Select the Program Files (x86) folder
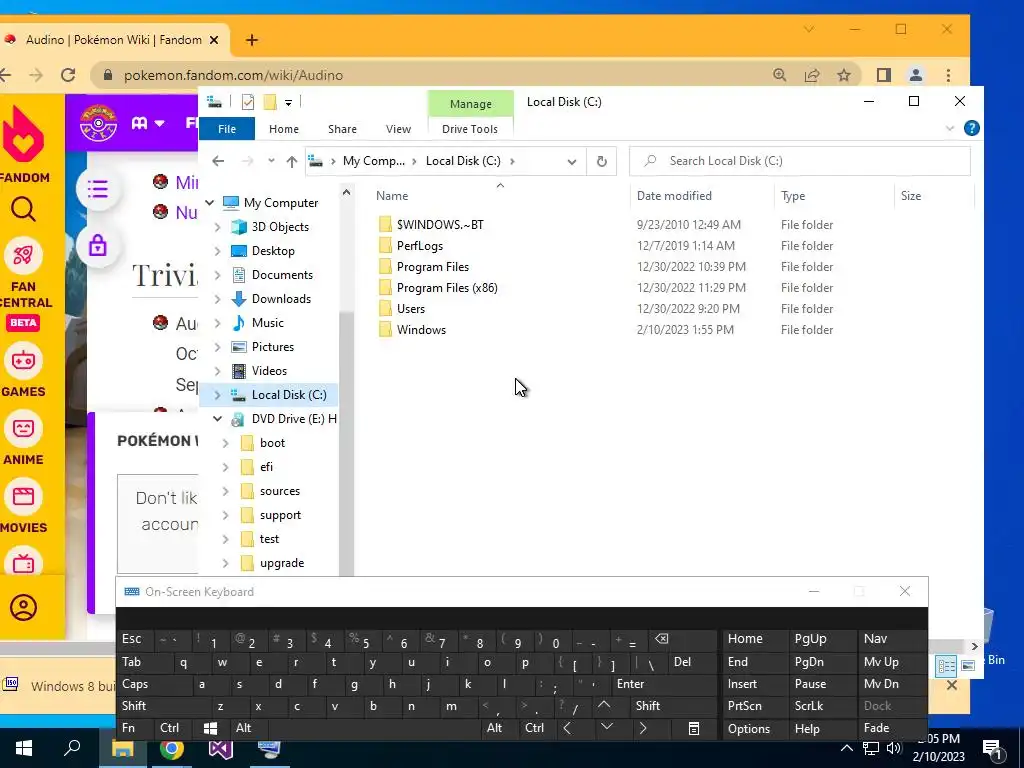Viewport: 1024px width, 768px height. [x=447, y=287]
